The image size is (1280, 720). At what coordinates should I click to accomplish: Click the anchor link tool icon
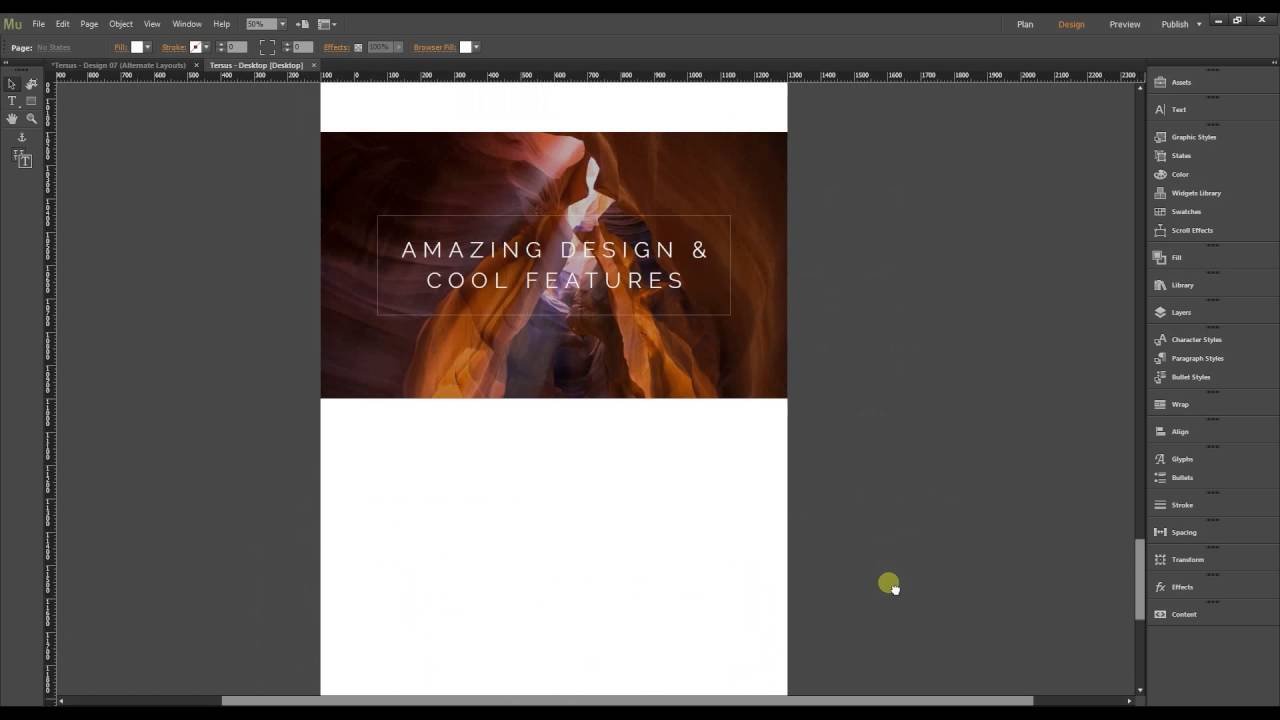click(22, 137)
